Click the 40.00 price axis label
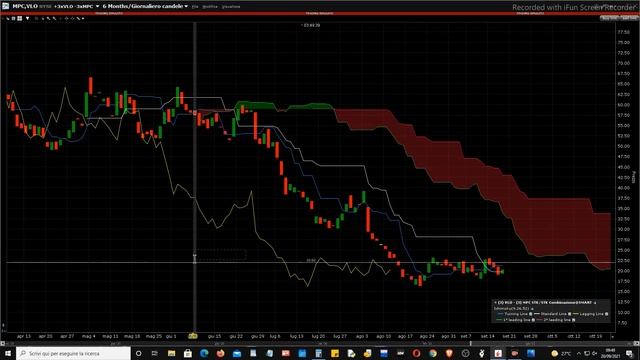 [x=624, y=188]
